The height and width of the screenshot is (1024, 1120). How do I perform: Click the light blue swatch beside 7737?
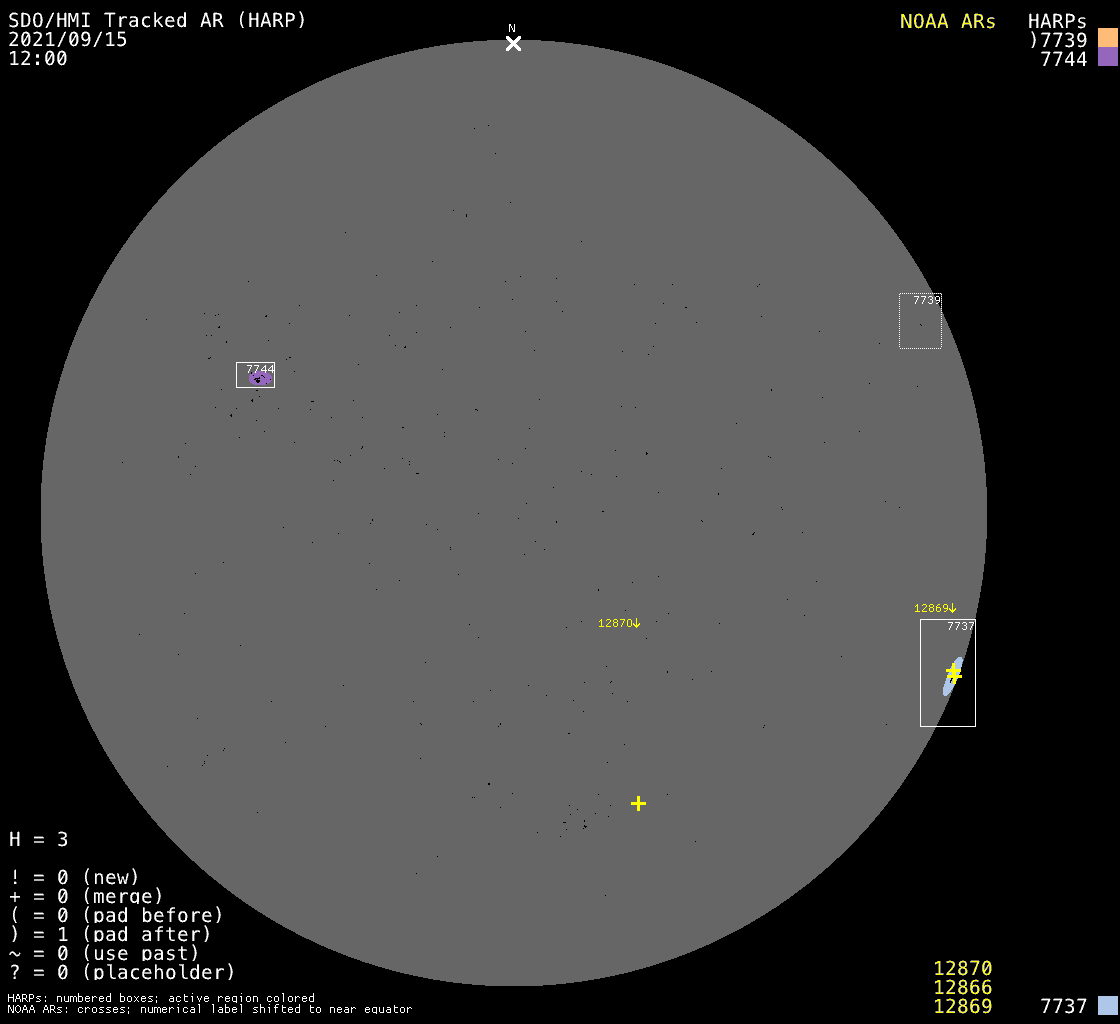click(1107, 1006)
